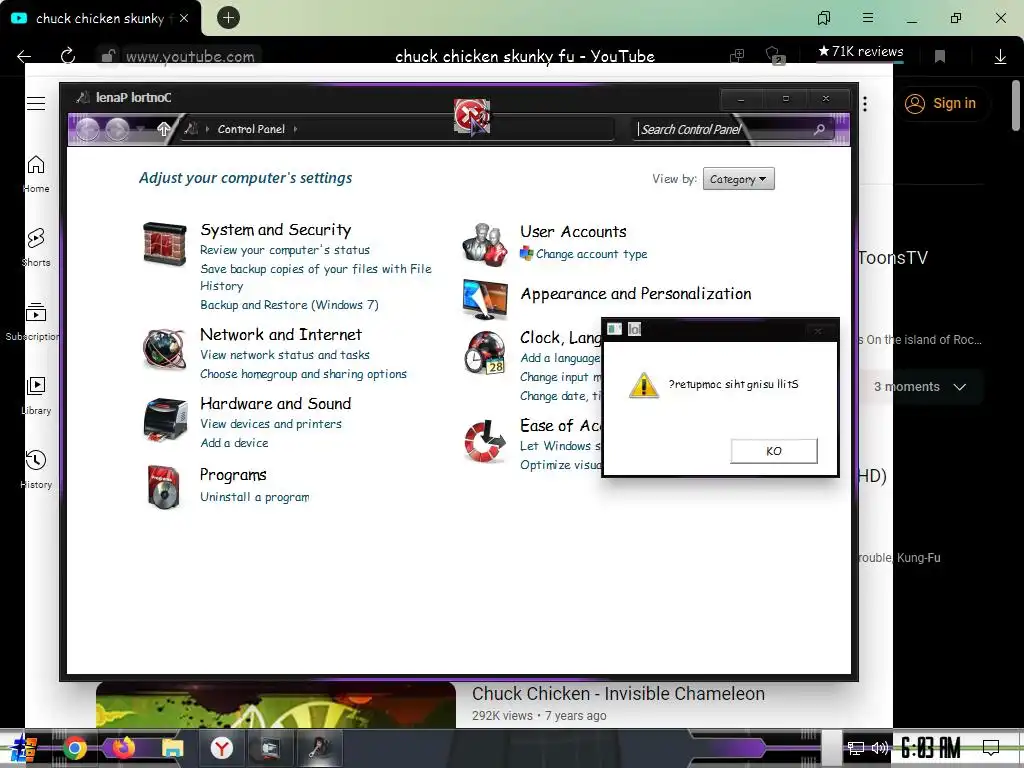Screen dimensions: 1024x768
Task: Click the YouTube page vertical scrollbar
Action: [x=1016, y=104]
